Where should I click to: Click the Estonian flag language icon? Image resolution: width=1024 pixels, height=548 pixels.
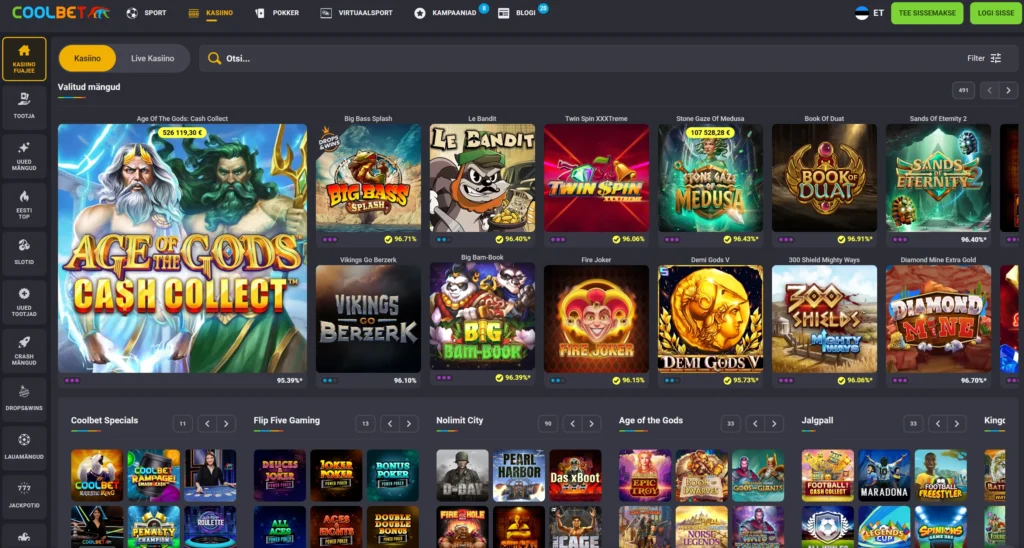[862, 13]
